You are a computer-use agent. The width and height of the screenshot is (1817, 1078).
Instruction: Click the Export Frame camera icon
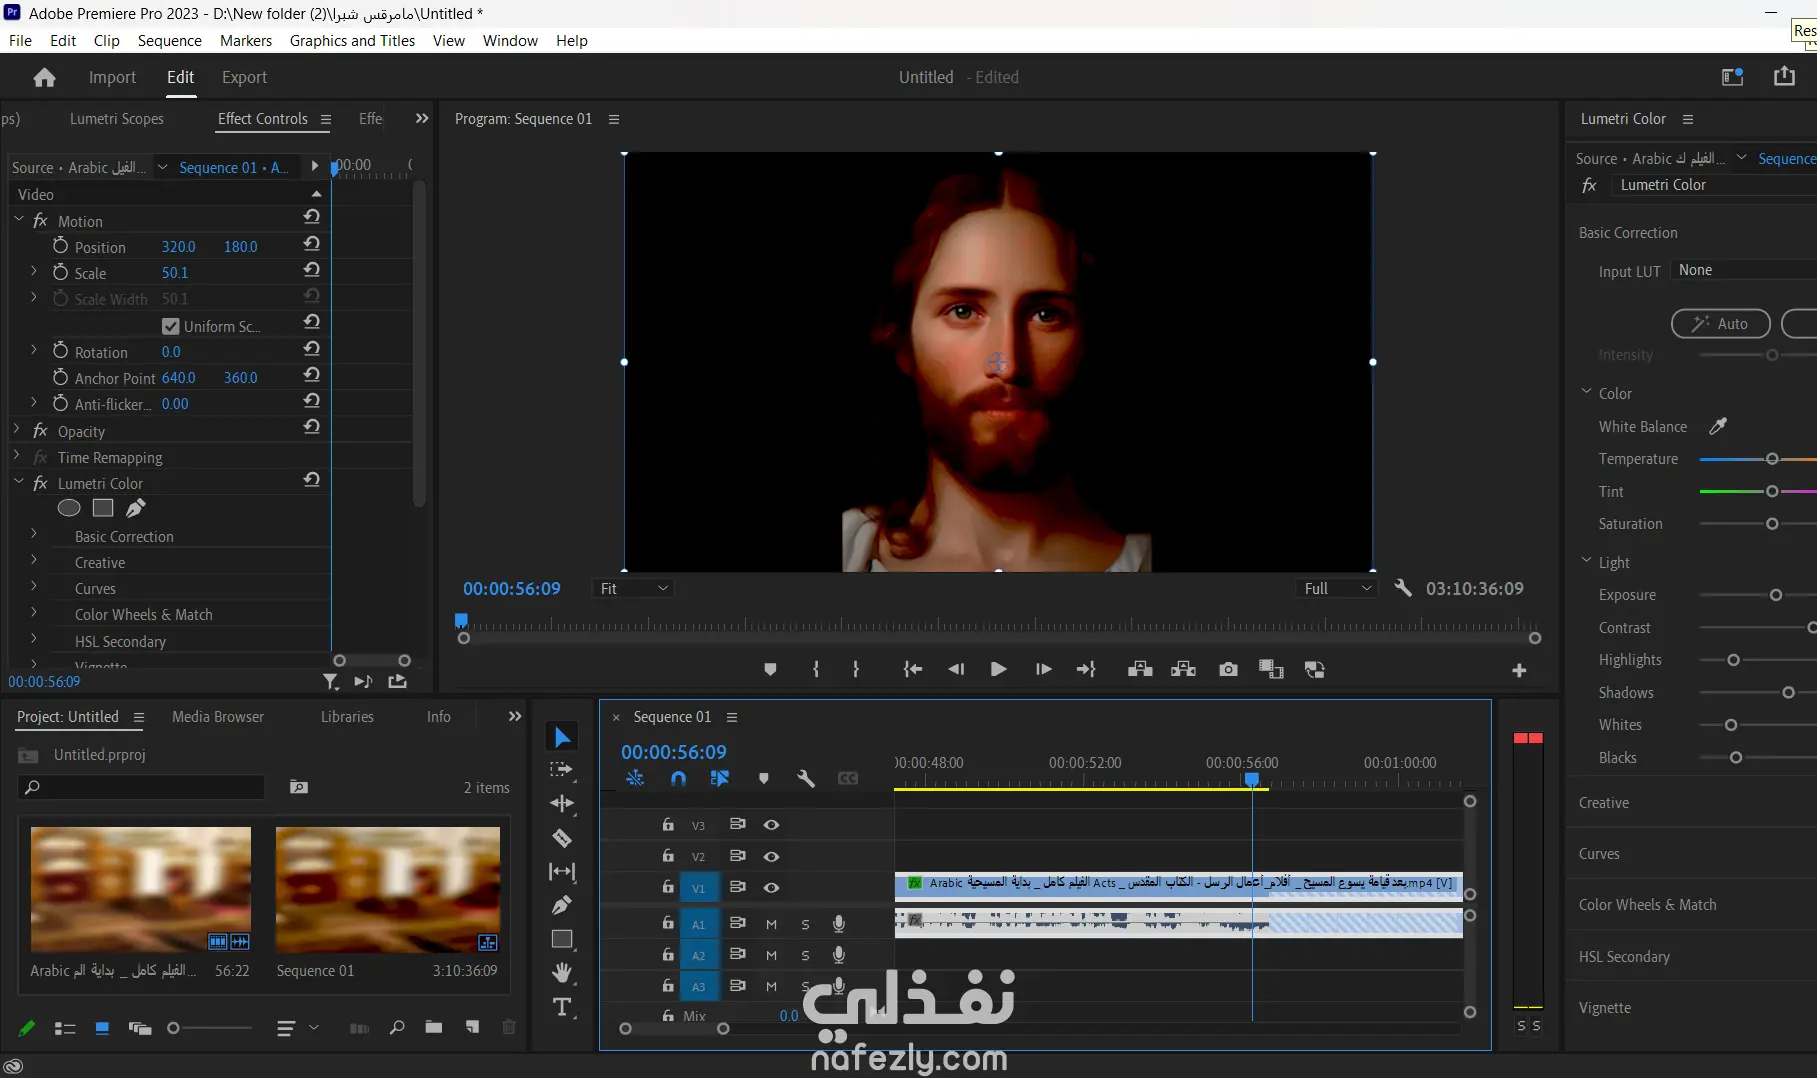(1228, 670)
